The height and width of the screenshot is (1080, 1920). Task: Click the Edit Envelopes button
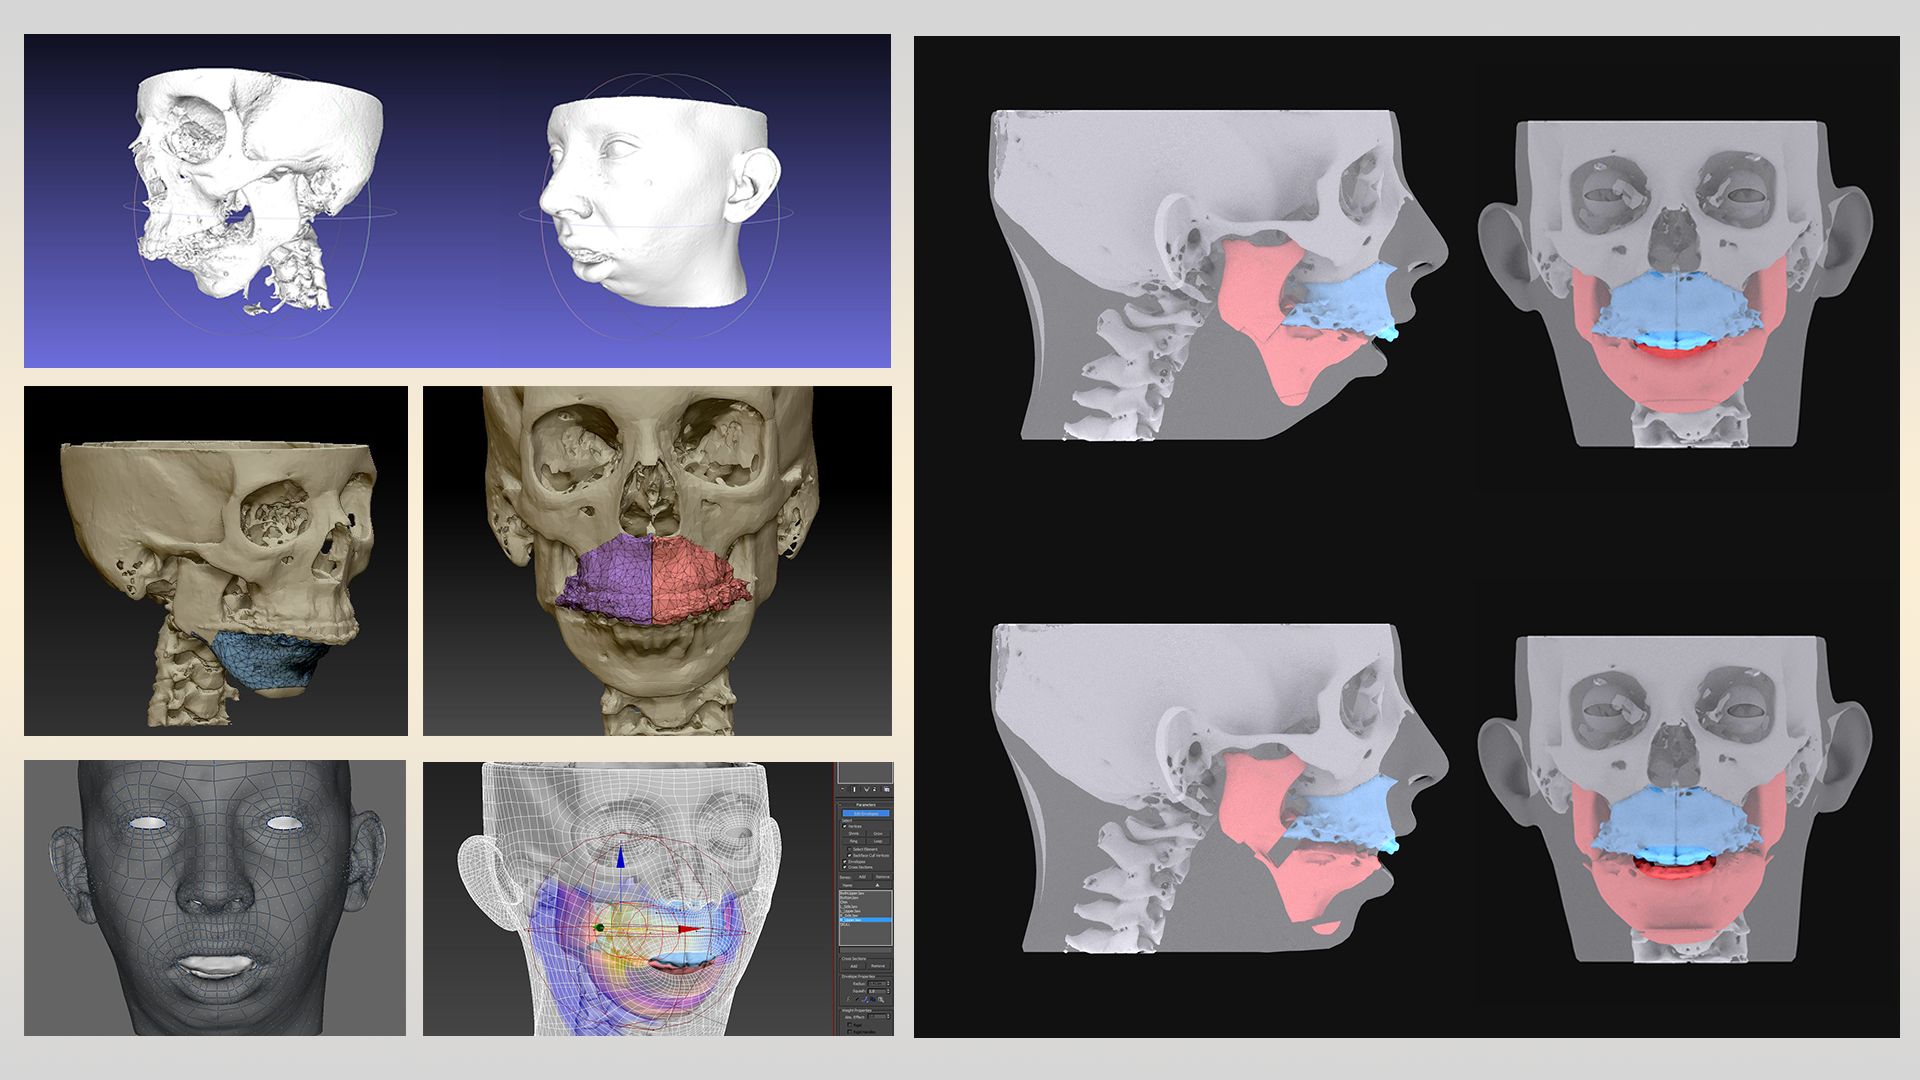866,814
